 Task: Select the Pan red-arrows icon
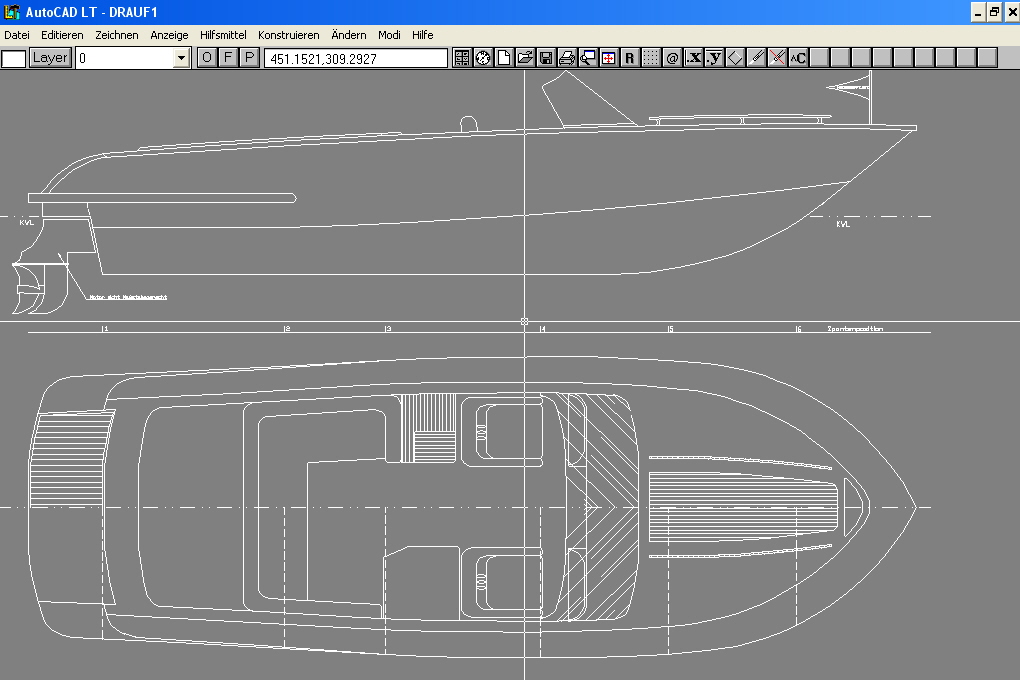(x=608, y=58)
